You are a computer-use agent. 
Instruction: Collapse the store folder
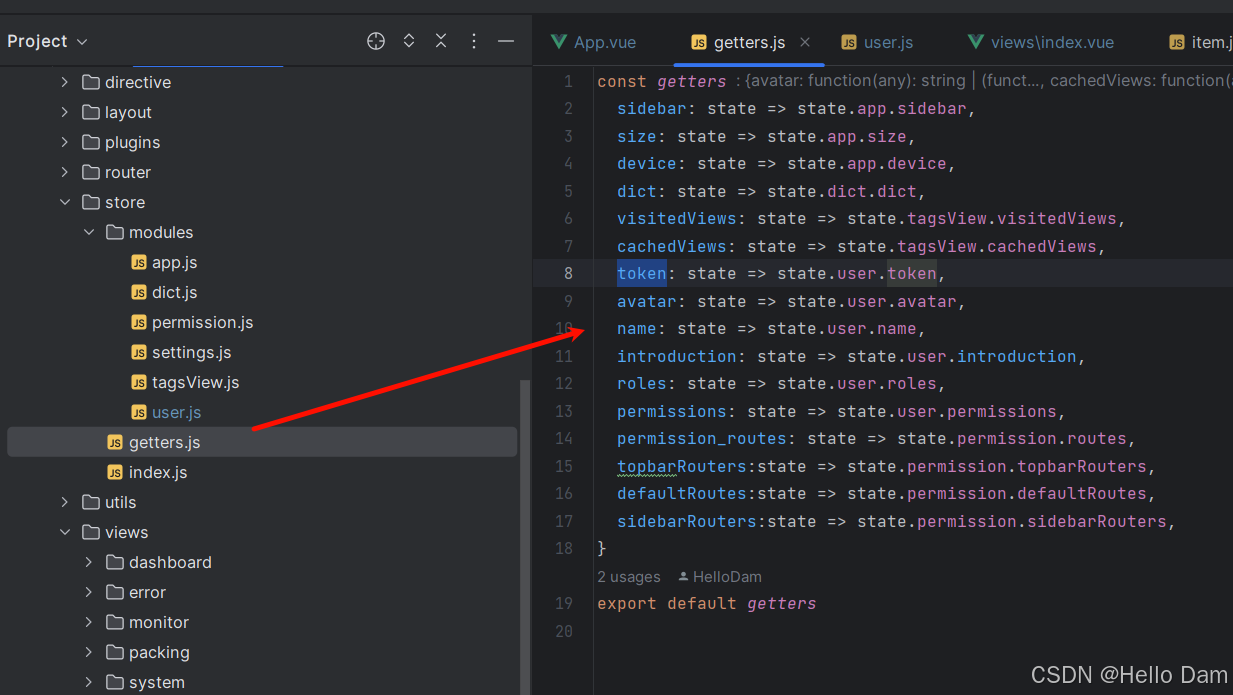[x=65, y=202]
